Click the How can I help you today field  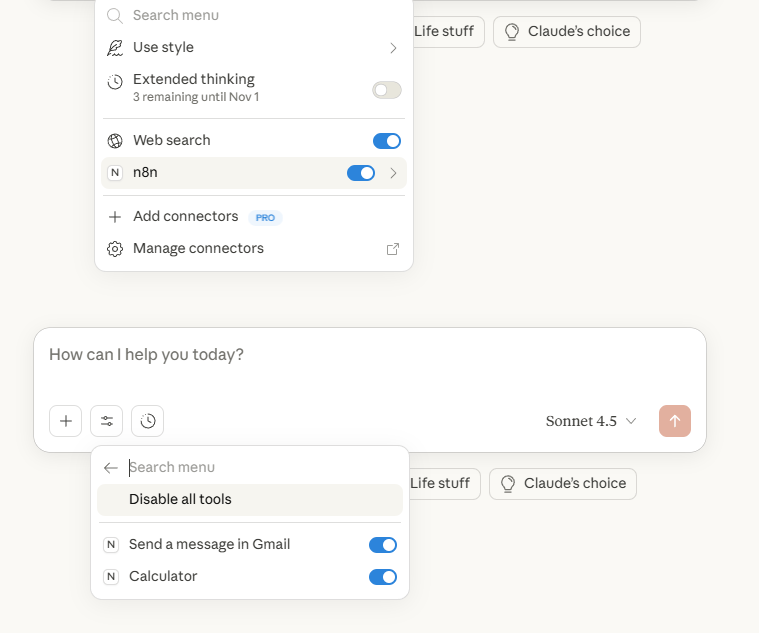(x=300, y=355)
